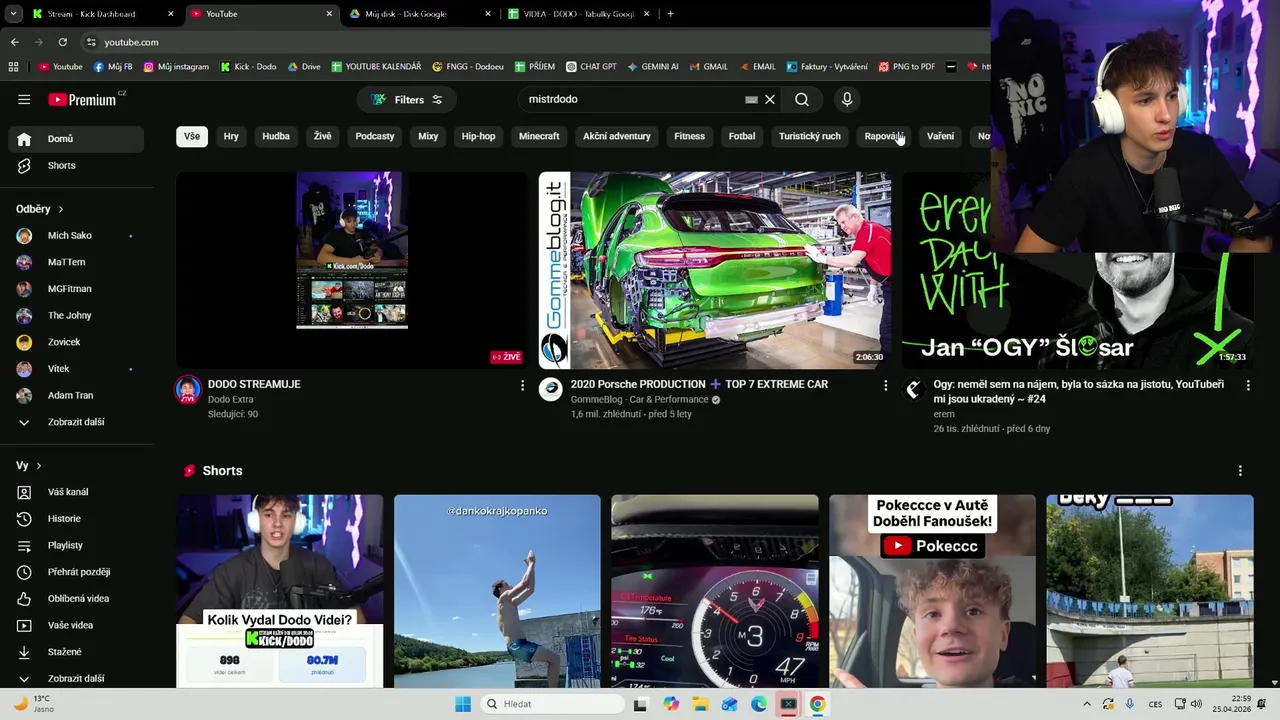Play the 2020 Porsche PRODUCTION thumbnail
This screenshot has height=720, width=1280.
tap(715, 270)
